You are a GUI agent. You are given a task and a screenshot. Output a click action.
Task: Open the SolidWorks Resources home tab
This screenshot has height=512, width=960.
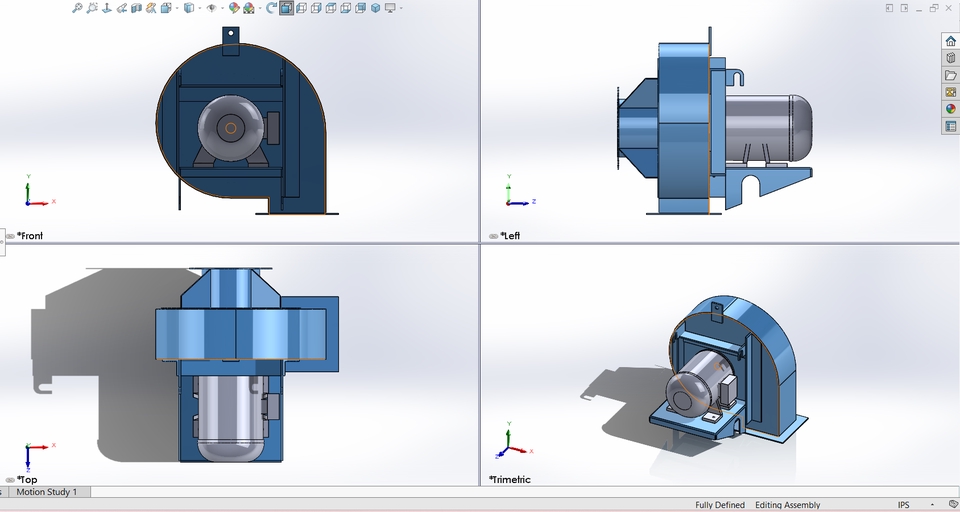[950, 41]
